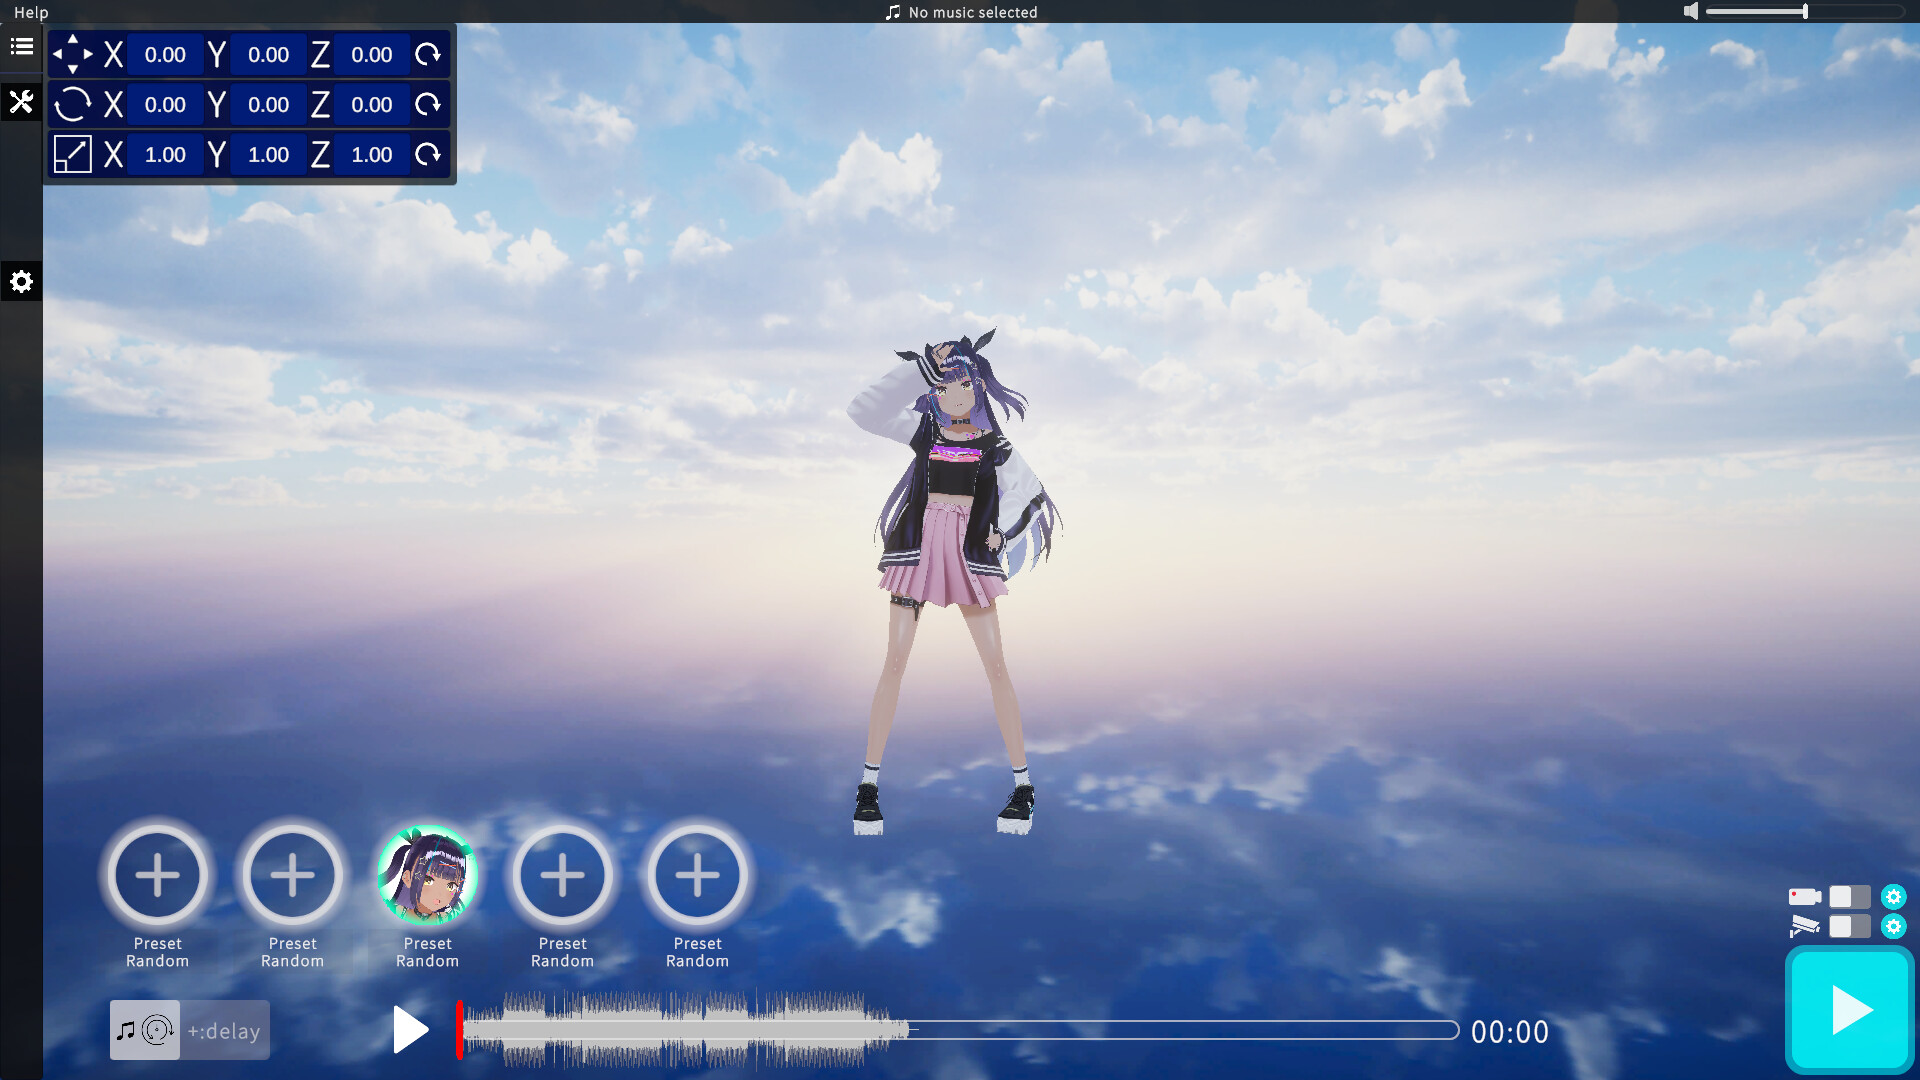Add a character in the first Preset Random slot
Image resolution: width=1920 pixels, height=1080 pixels.
tap(157, 876)
